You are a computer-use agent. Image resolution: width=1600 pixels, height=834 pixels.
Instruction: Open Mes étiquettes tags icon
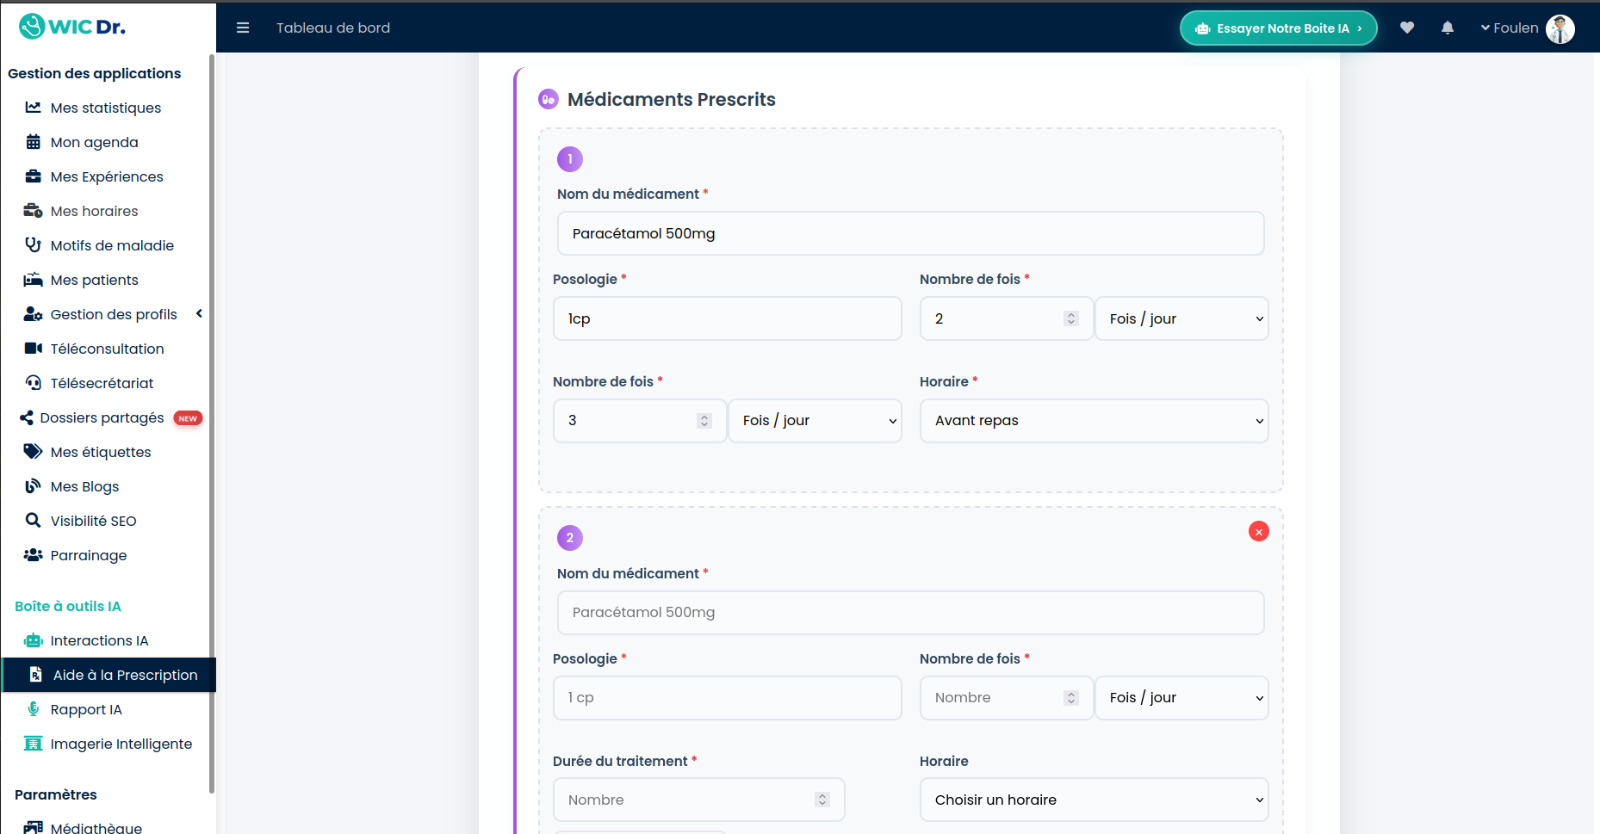[33, 452]
